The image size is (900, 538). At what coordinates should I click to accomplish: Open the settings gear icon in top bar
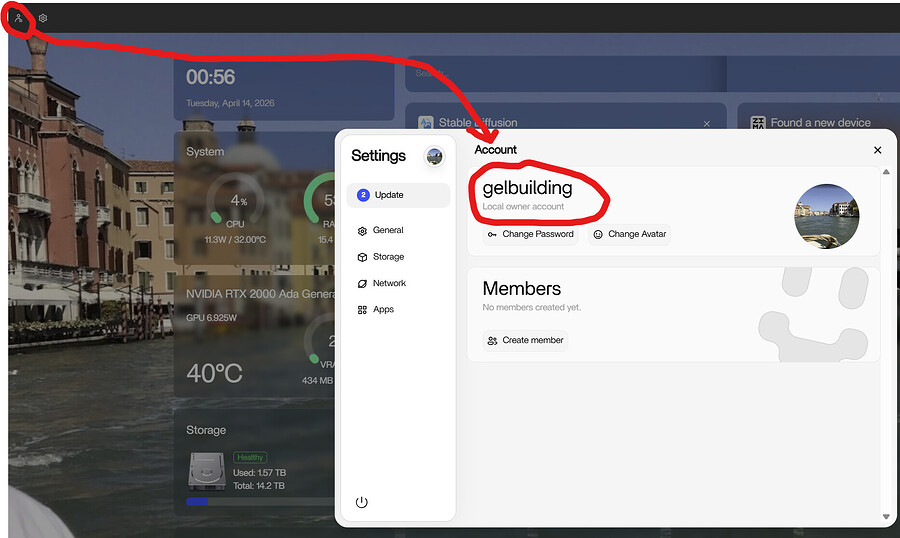[x=43, y=18]
